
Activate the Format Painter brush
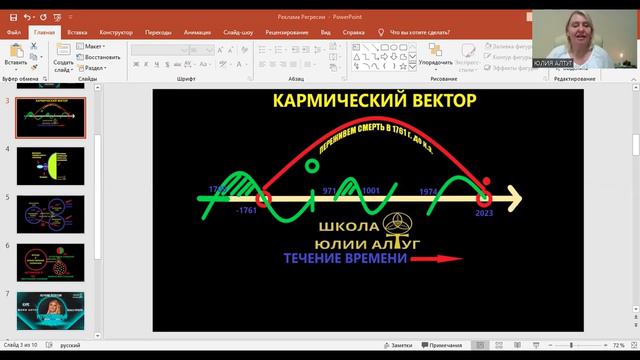tap(34, 67)
